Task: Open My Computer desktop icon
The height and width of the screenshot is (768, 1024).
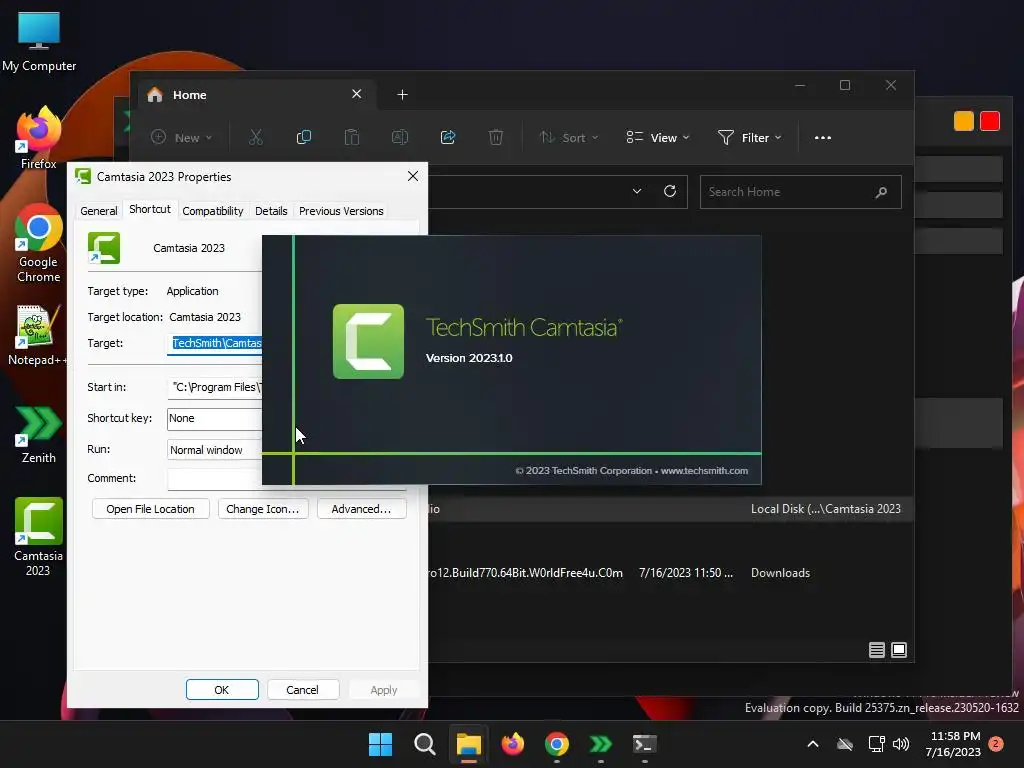Action: click(x=39, y=41)
